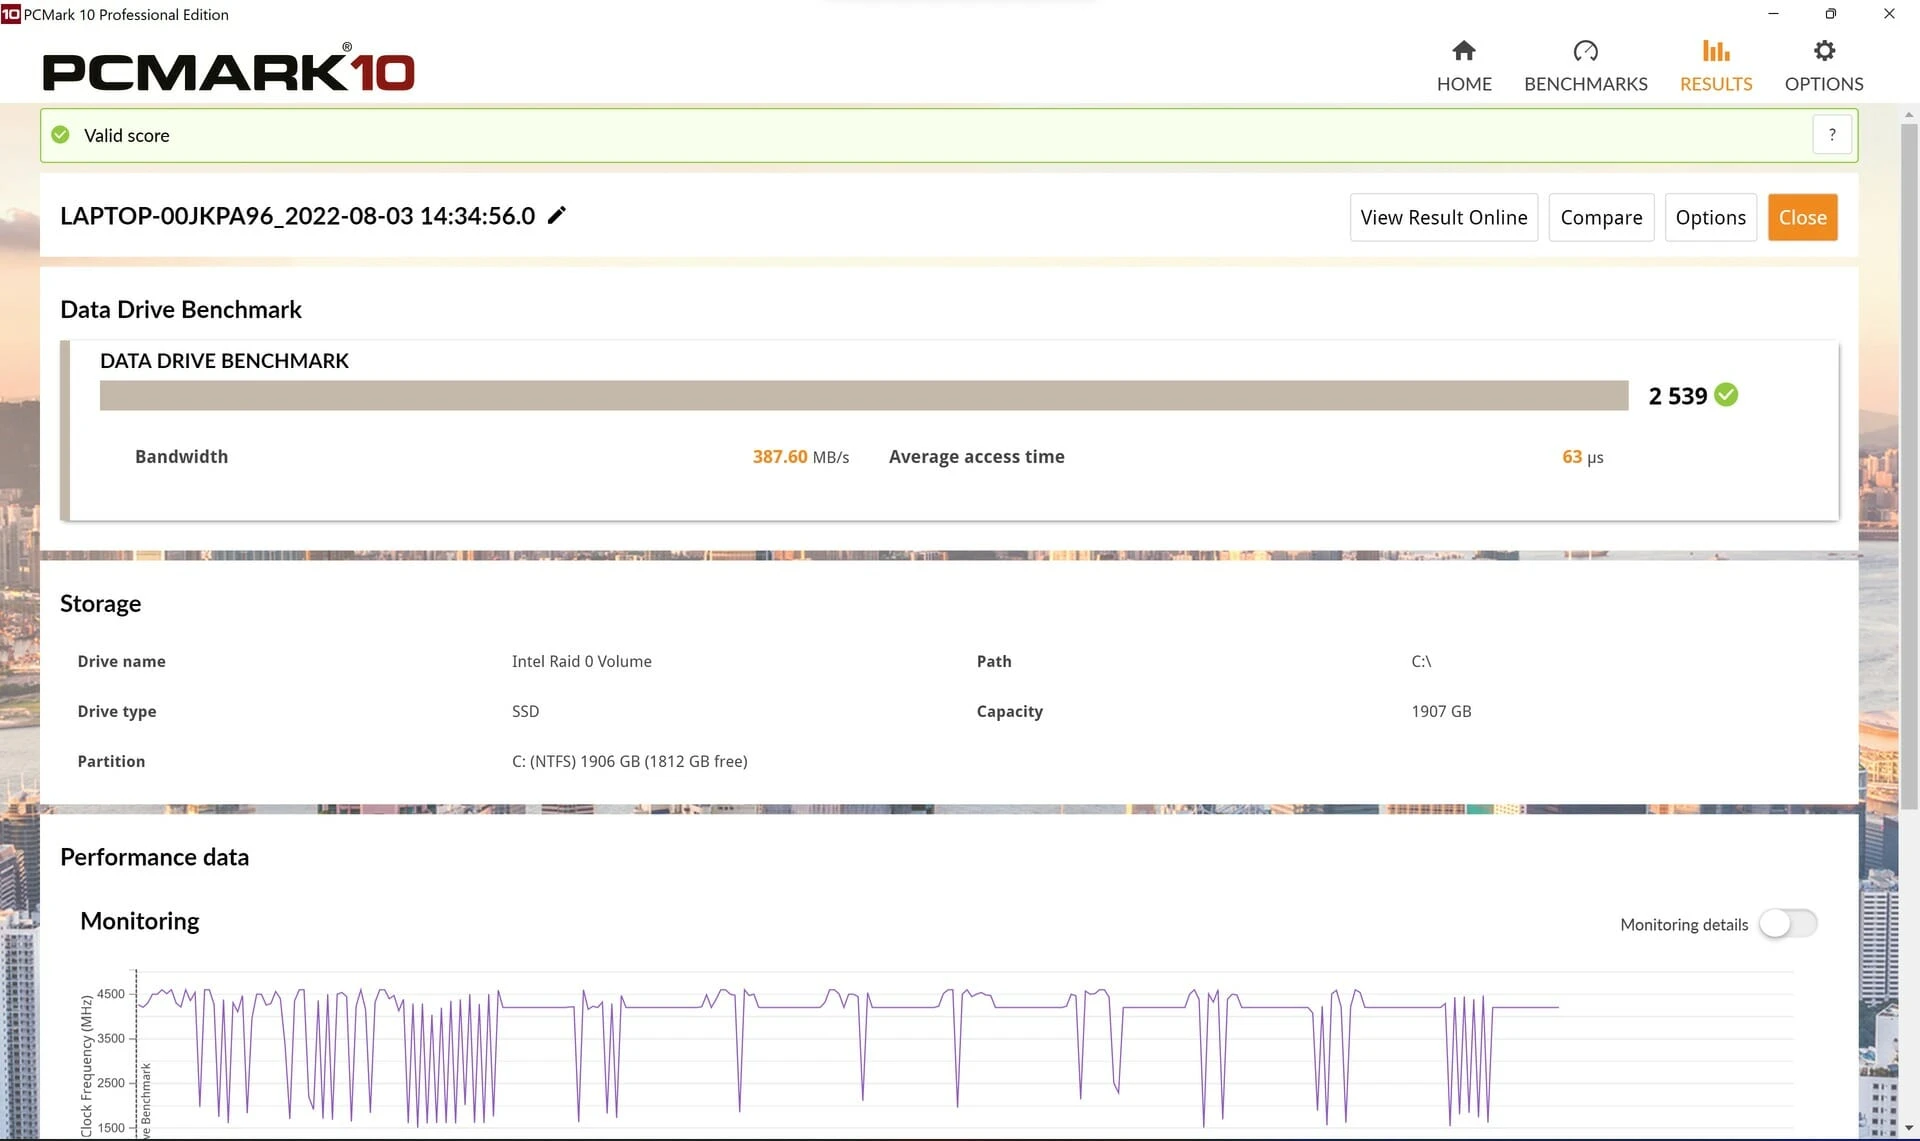Click the Data Drive Benchmark score bar
Screen dimensions: 1920x1141
[864, 395]
